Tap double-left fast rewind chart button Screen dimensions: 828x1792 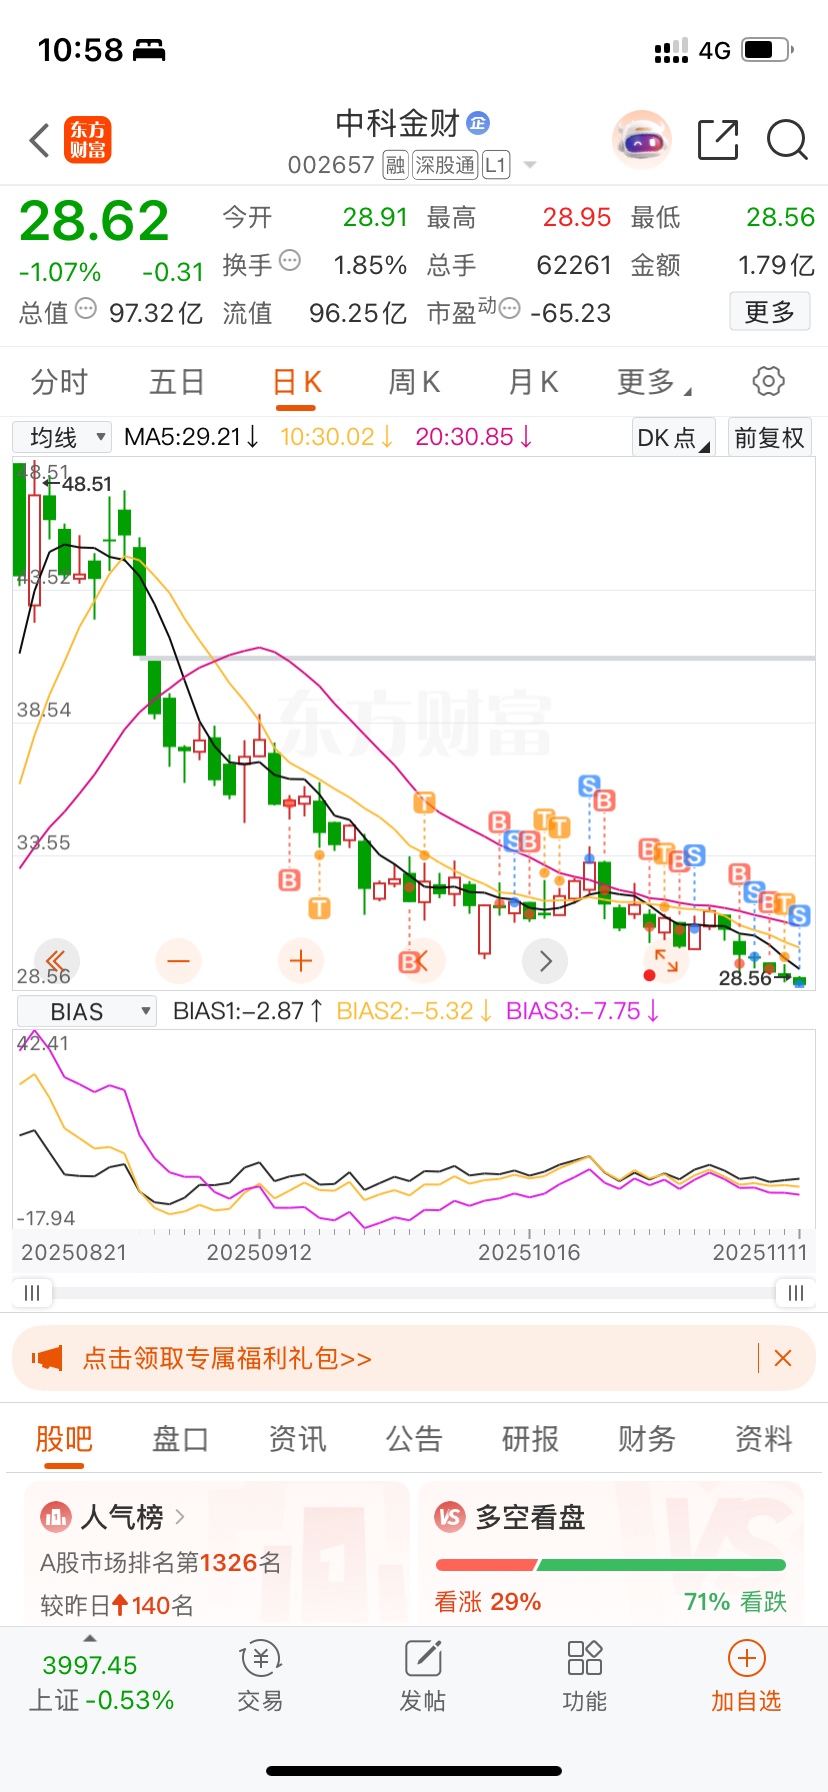tap(57, 961)
